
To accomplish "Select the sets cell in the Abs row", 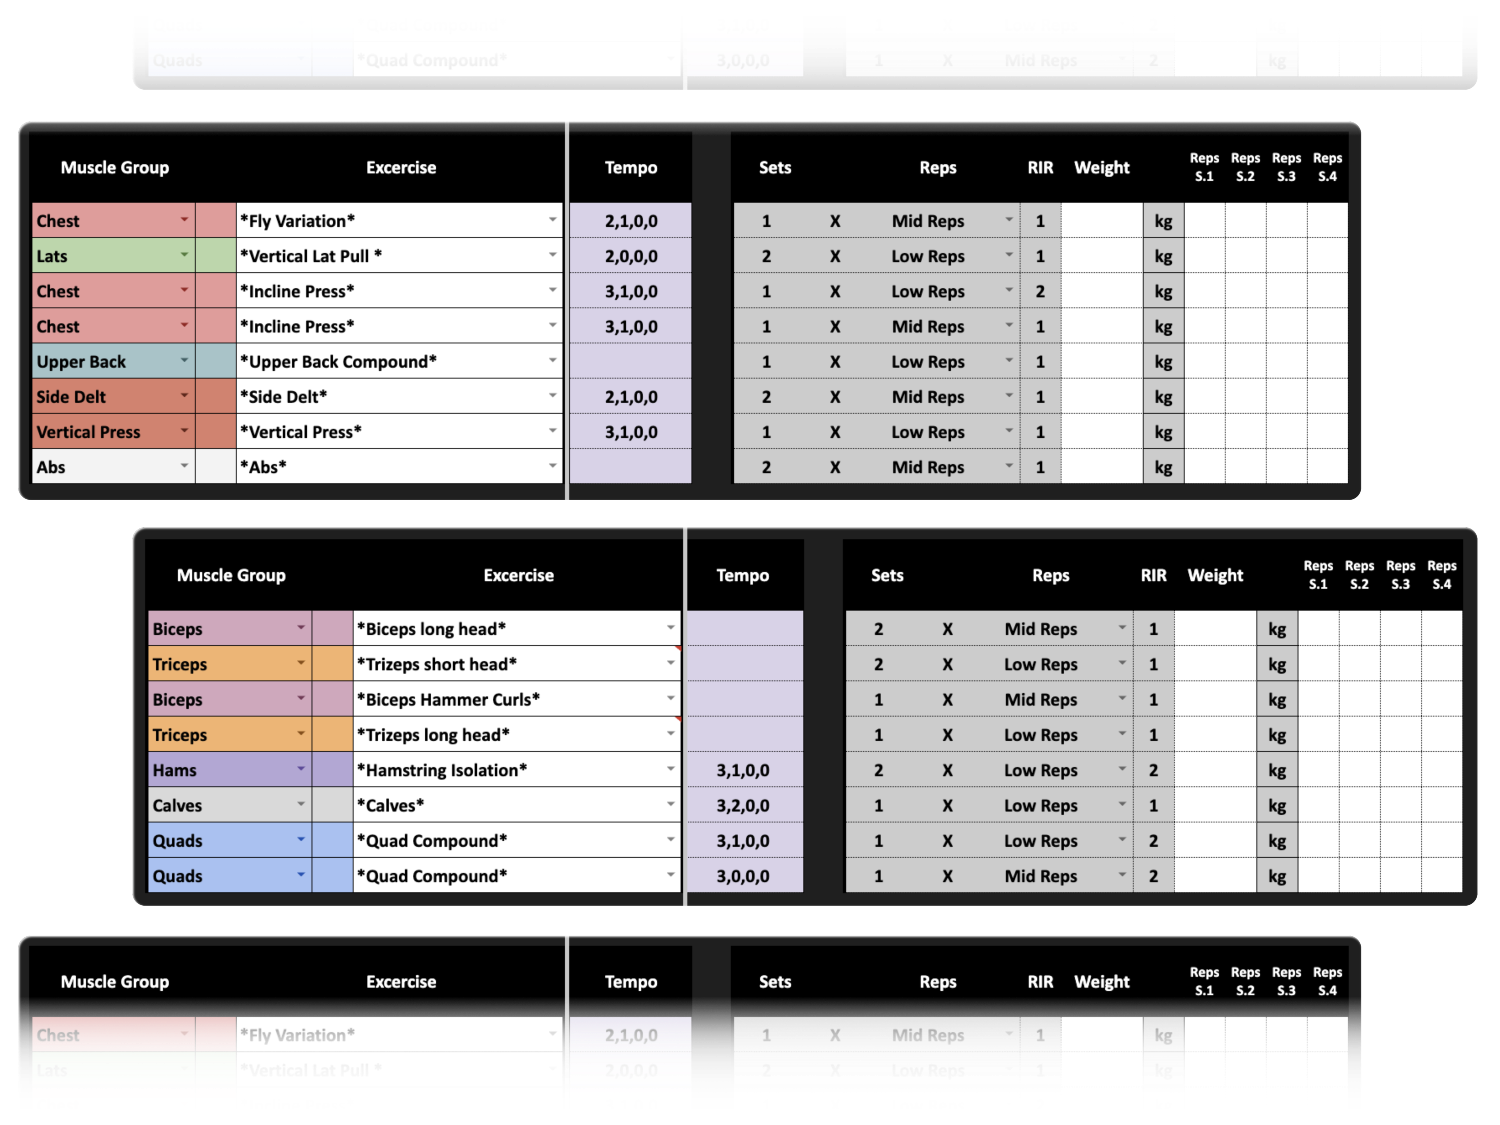I will [767, 467].
